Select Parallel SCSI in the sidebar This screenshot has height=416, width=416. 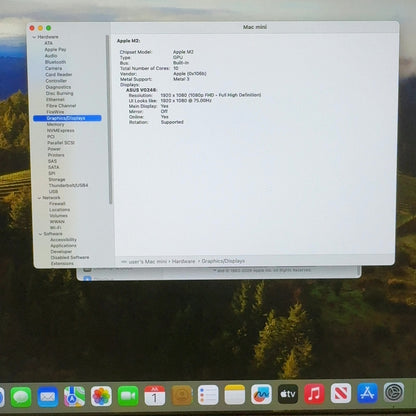coord(61,143)
